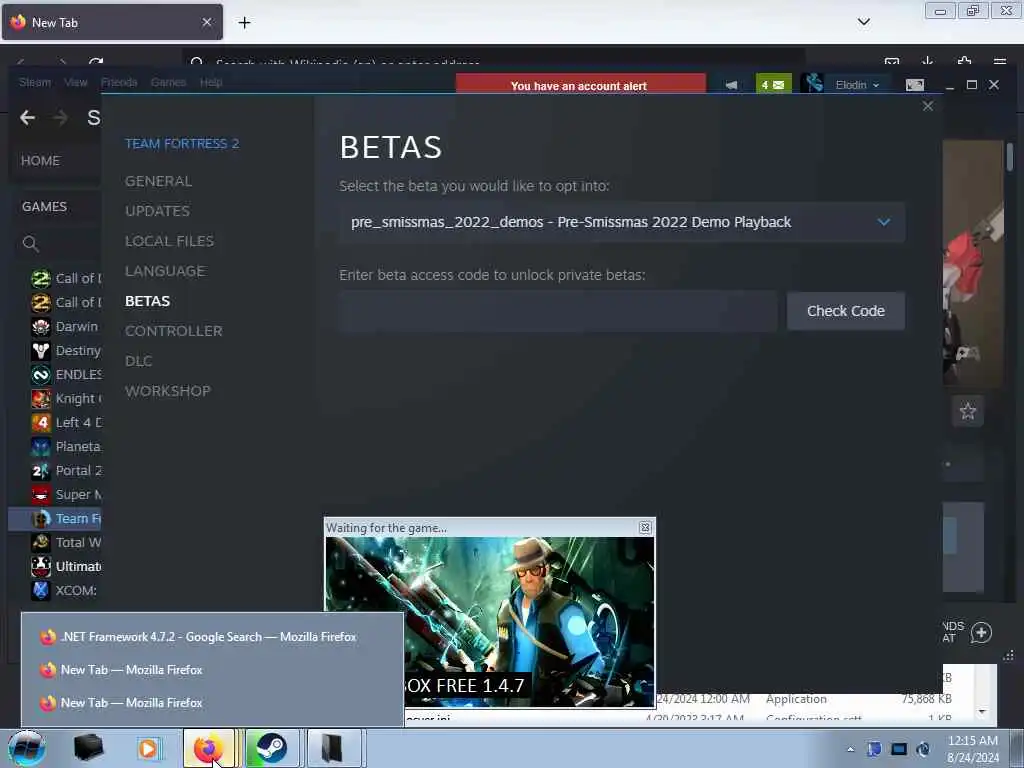Expand the GAMES library filter

tap(44, 206)
